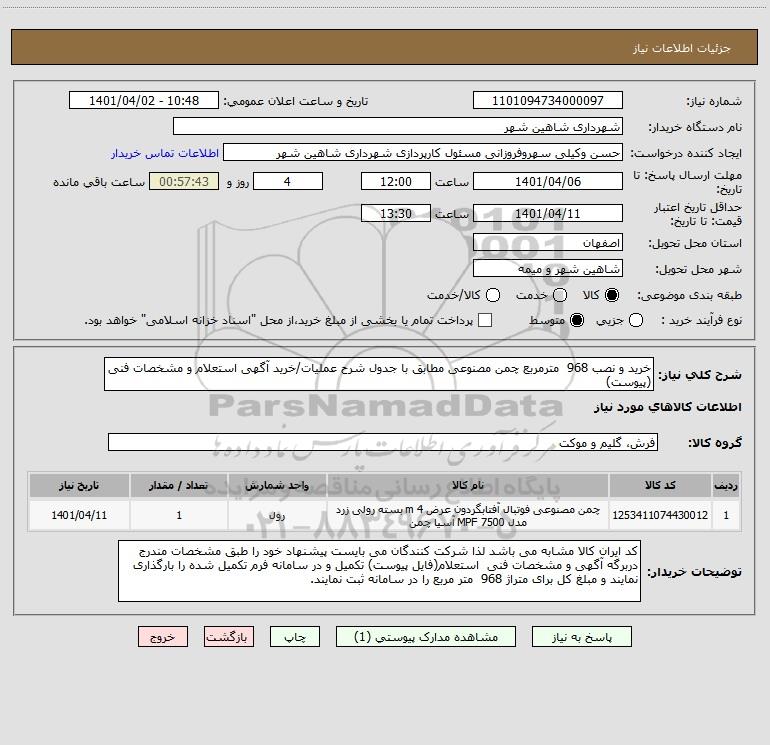The height and width of the screenshot is (745, 770).
Task: Choose the جزیی purchase type radio
Action: click(x=635, y=320)
